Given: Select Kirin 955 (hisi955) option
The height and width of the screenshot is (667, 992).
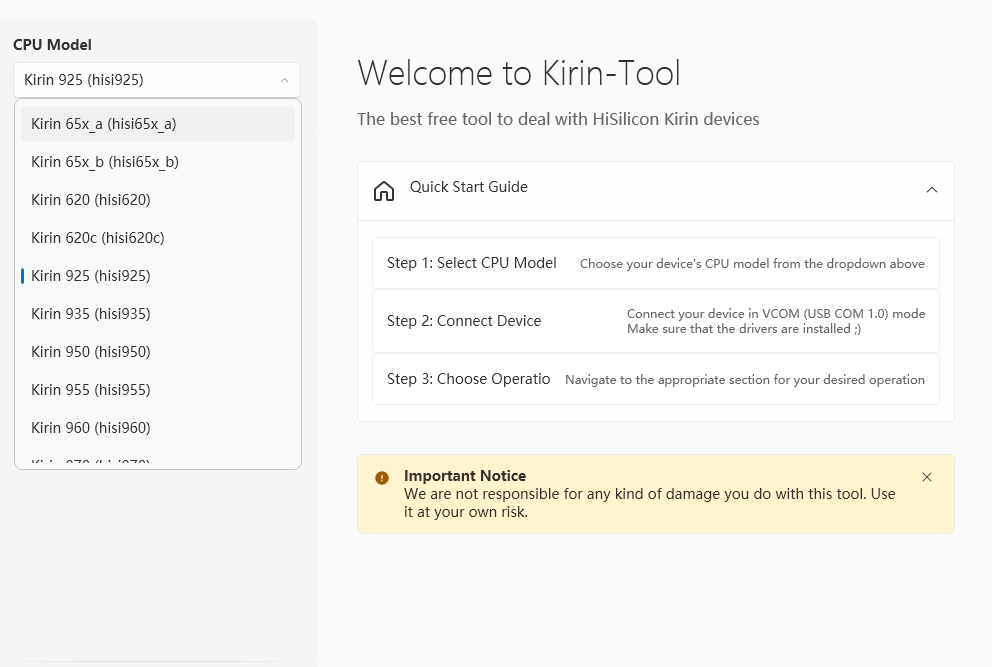Looking at the screenshot, I should pos(158,390).
